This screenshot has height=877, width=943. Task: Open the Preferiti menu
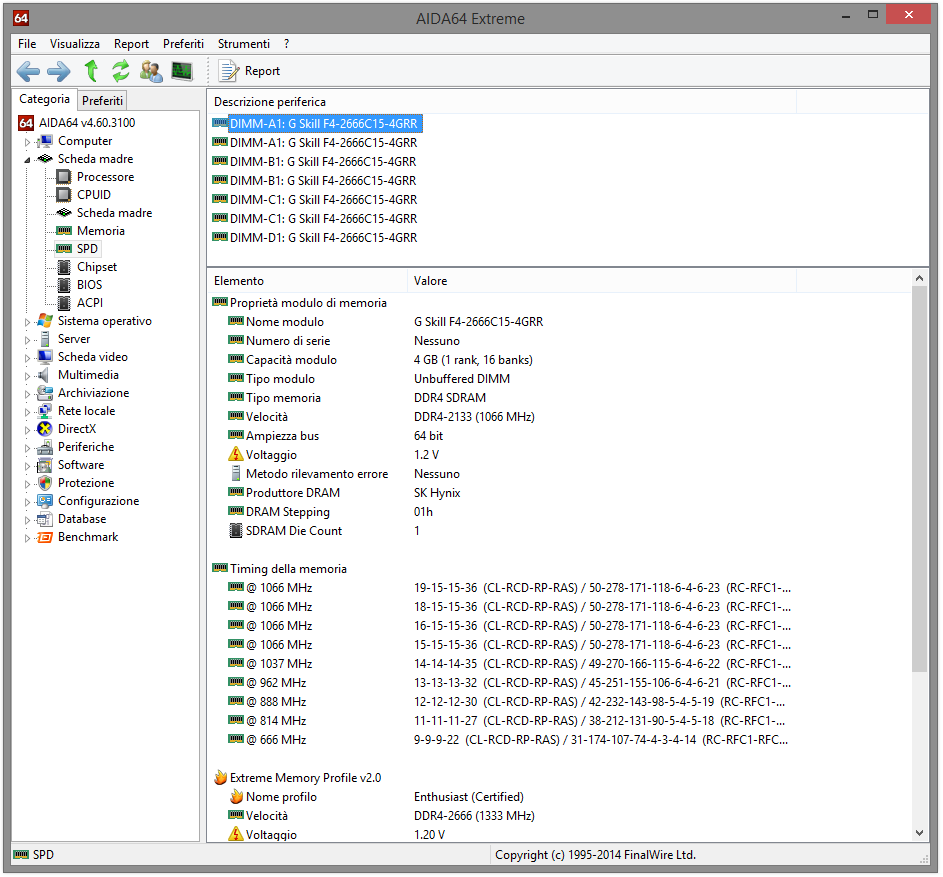183,44
